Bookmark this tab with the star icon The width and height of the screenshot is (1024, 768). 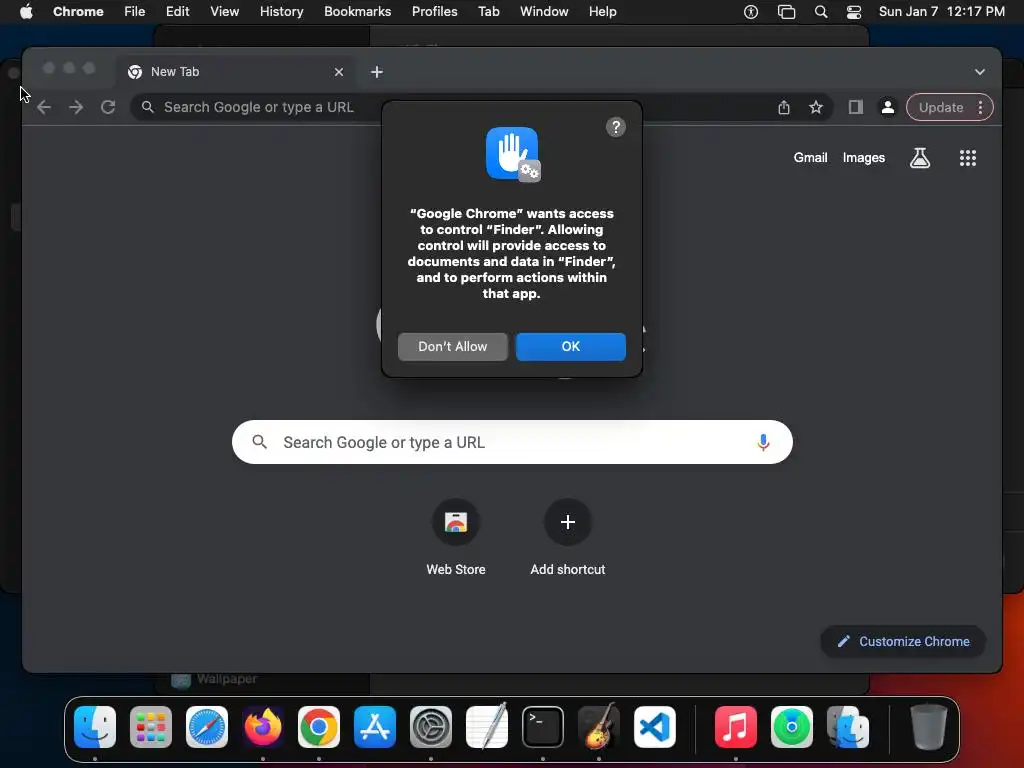(x=816, y=107)
